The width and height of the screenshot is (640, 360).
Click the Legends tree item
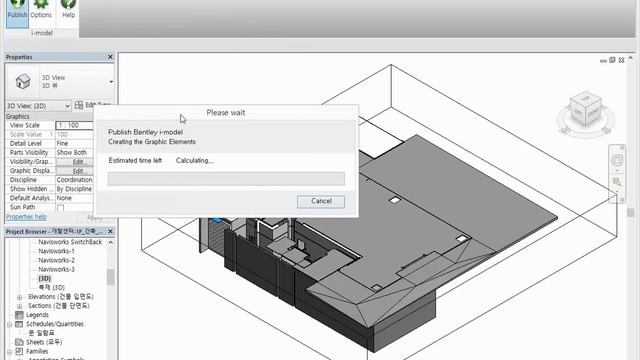click(37, 315)
